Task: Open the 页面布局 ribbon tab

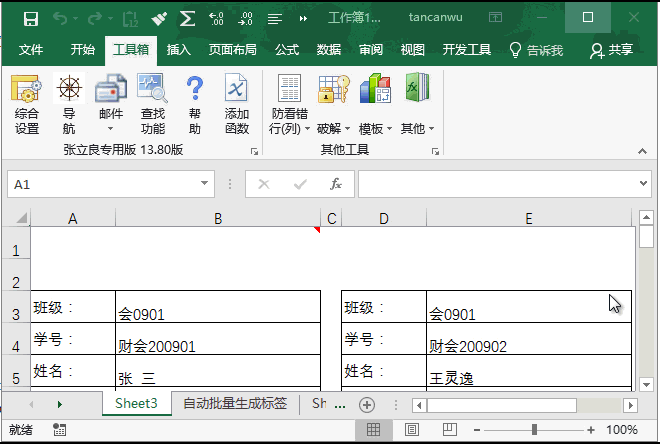Action: point(232,50)
